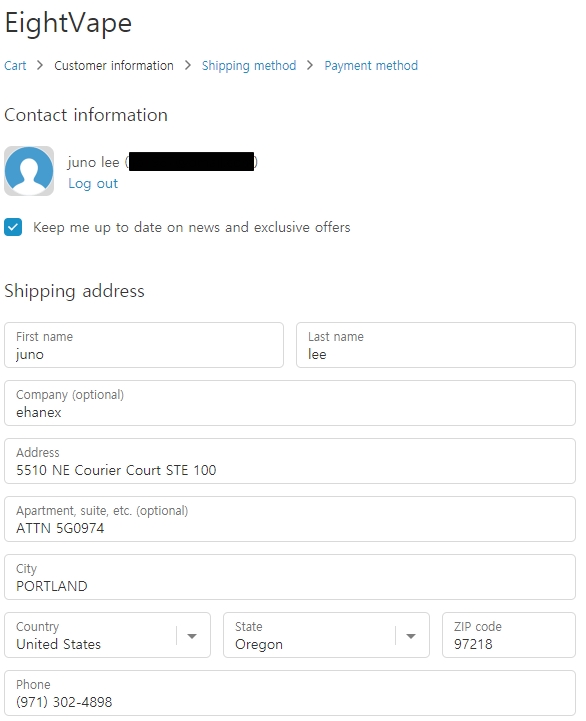The image size is (586, 721).
Task: Open the State select set to Oregon
Action: [x=326, y=635]
